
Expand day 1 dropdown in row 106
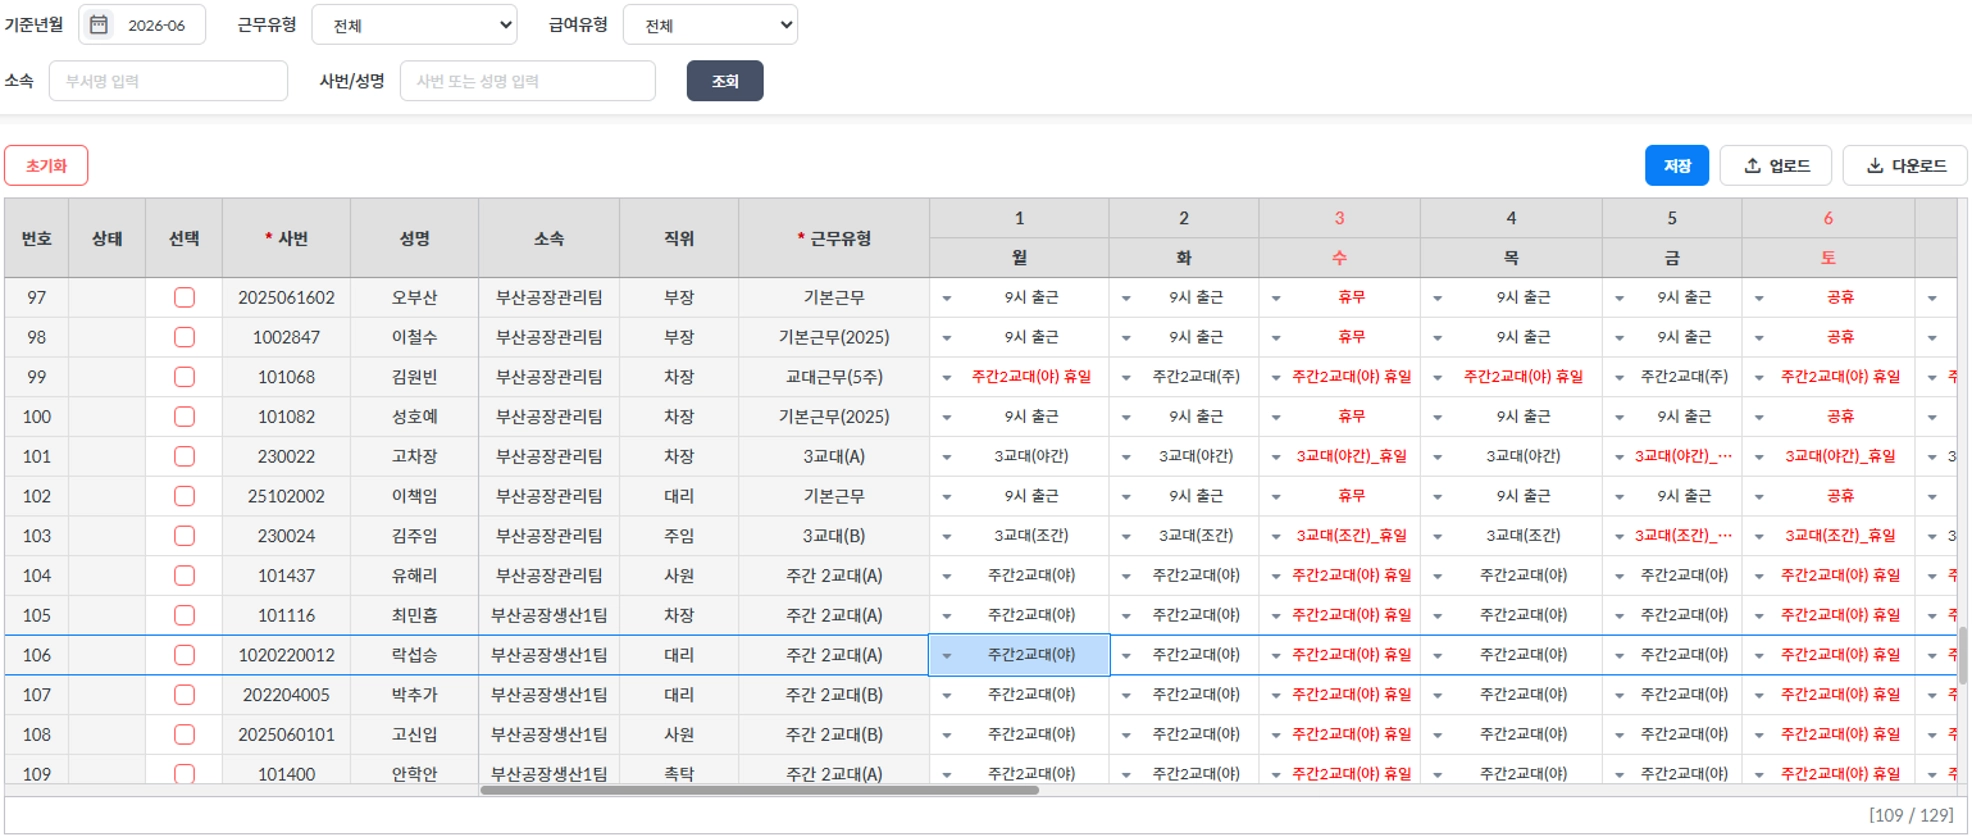click(946, 656)
